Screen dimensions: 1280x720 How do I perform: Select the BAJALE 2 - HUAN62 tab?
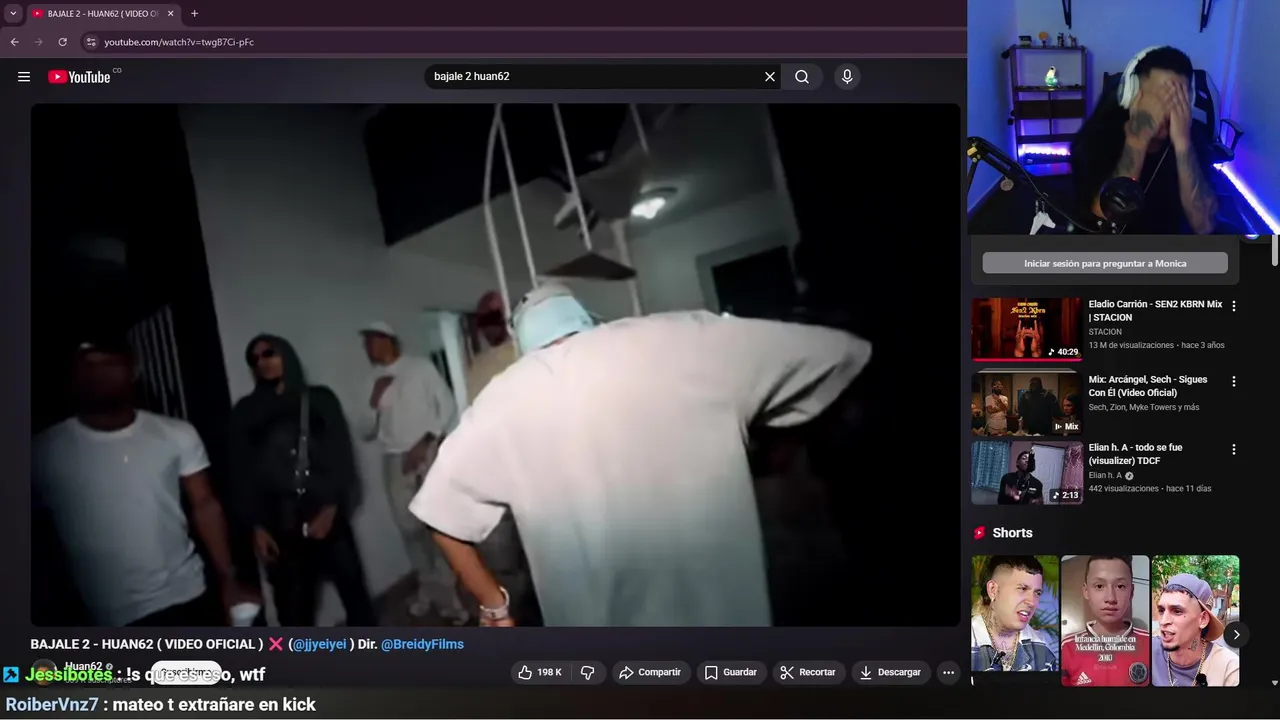pyautogui.click(x=102, y=14)
